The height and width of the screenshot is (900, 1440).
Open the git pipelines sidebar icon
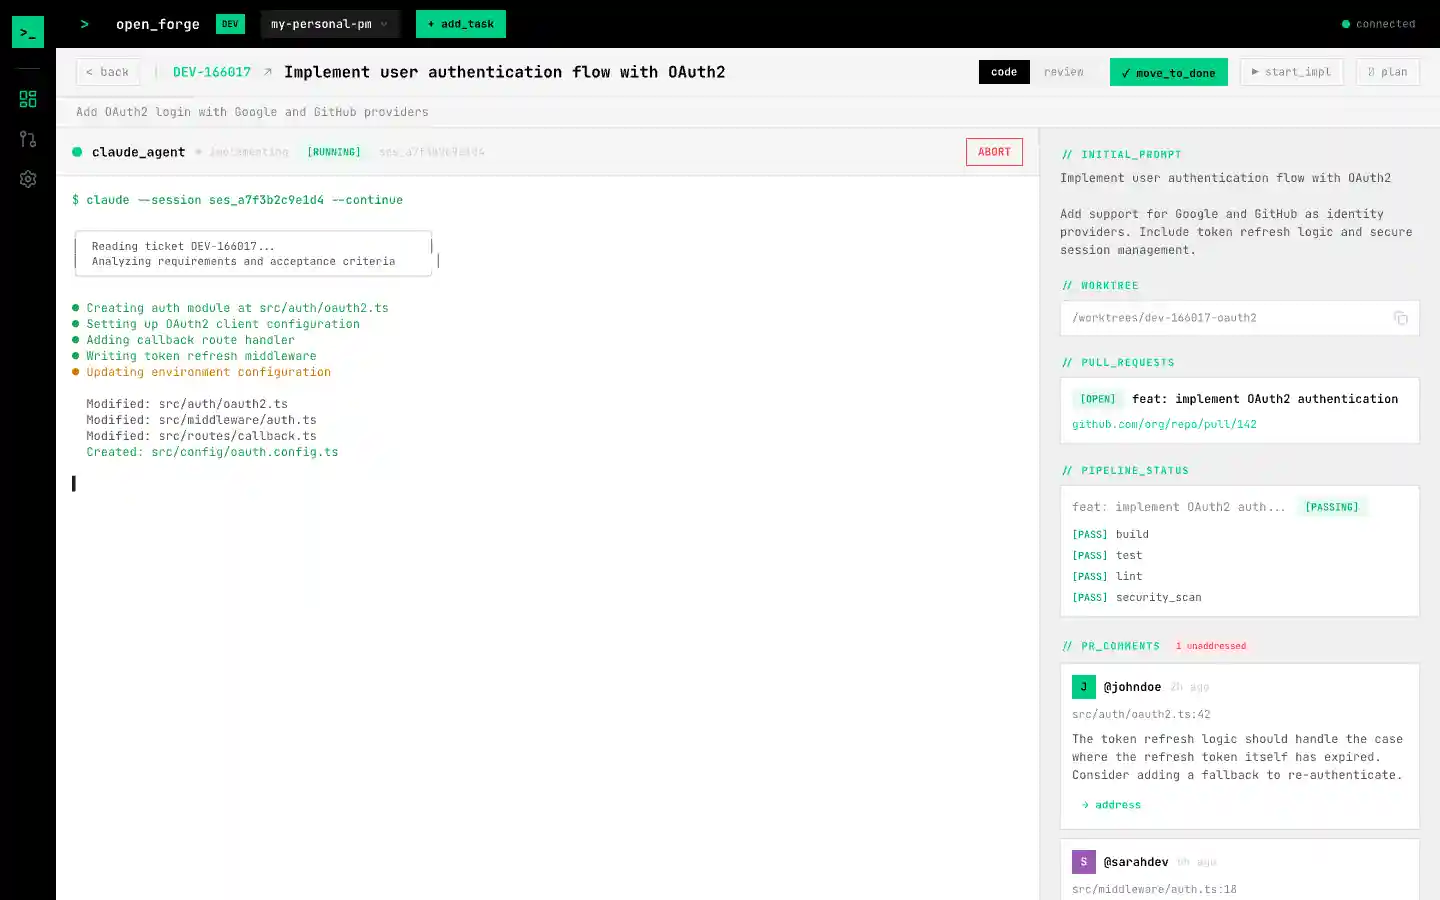27,139
